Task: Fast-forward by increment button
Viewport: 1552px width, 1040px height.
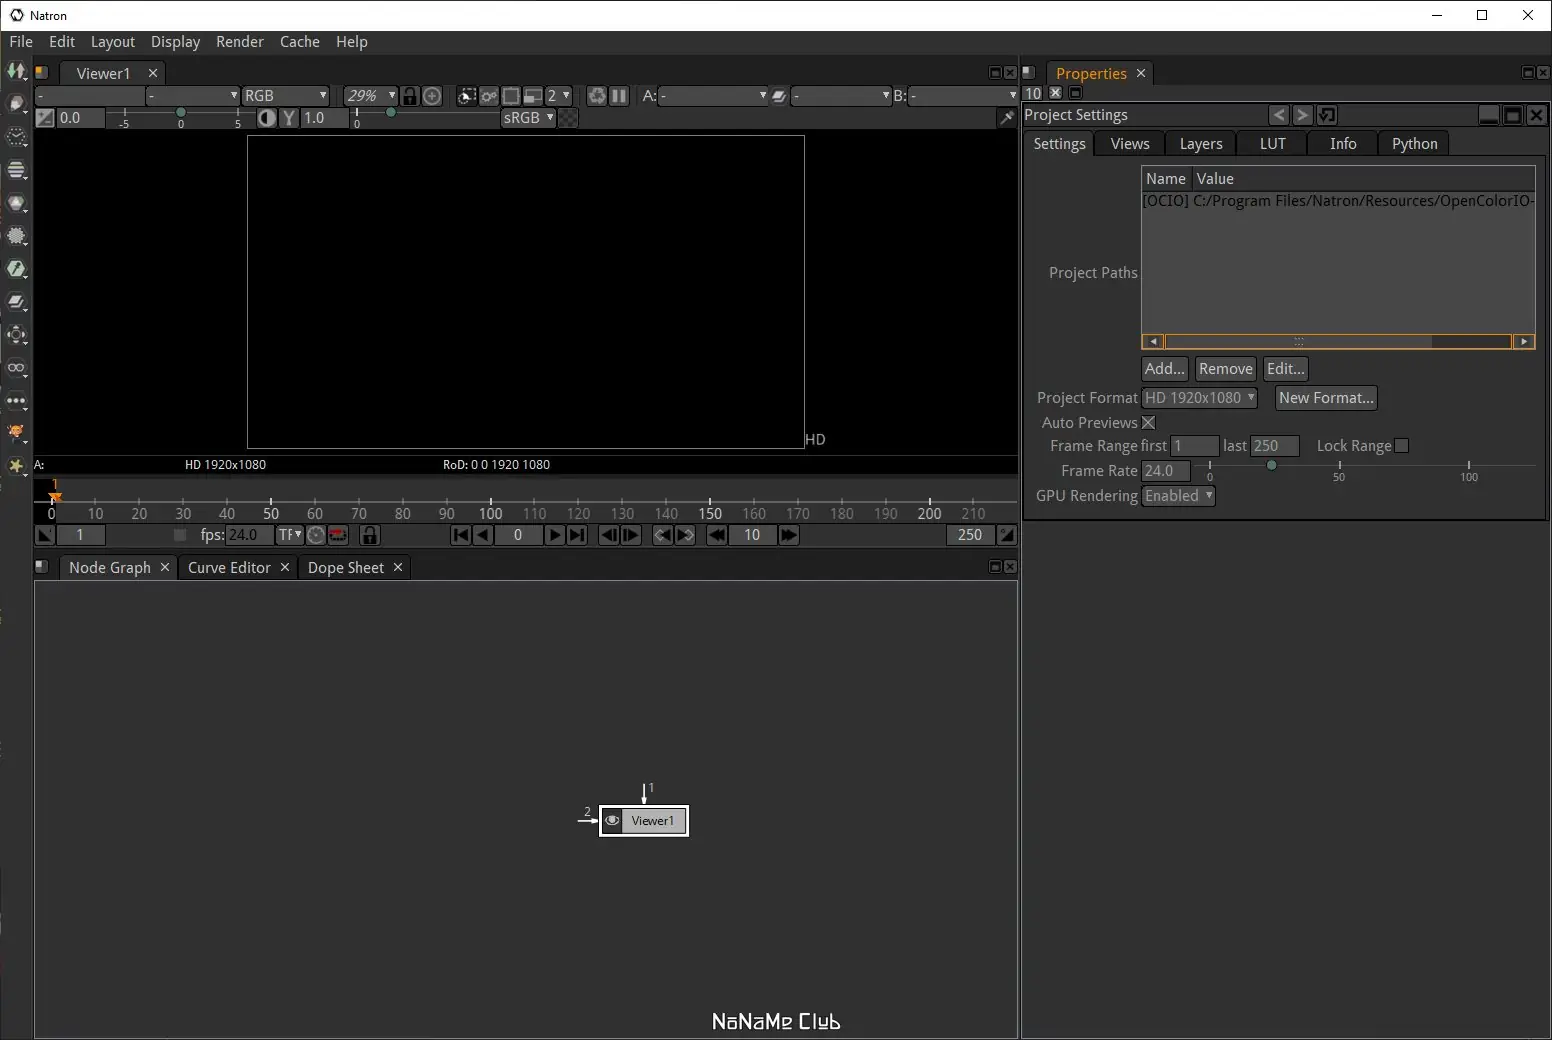Action: pyautogui.click(x=789, y=535)
